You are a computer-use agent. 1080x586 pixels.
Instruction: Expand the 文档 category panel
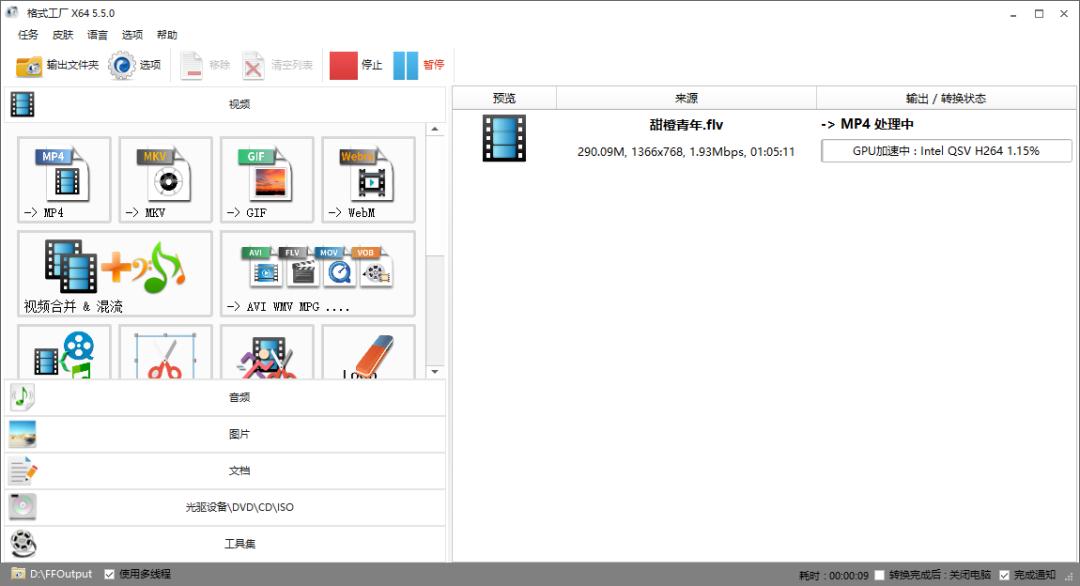[x=225, y=471]
